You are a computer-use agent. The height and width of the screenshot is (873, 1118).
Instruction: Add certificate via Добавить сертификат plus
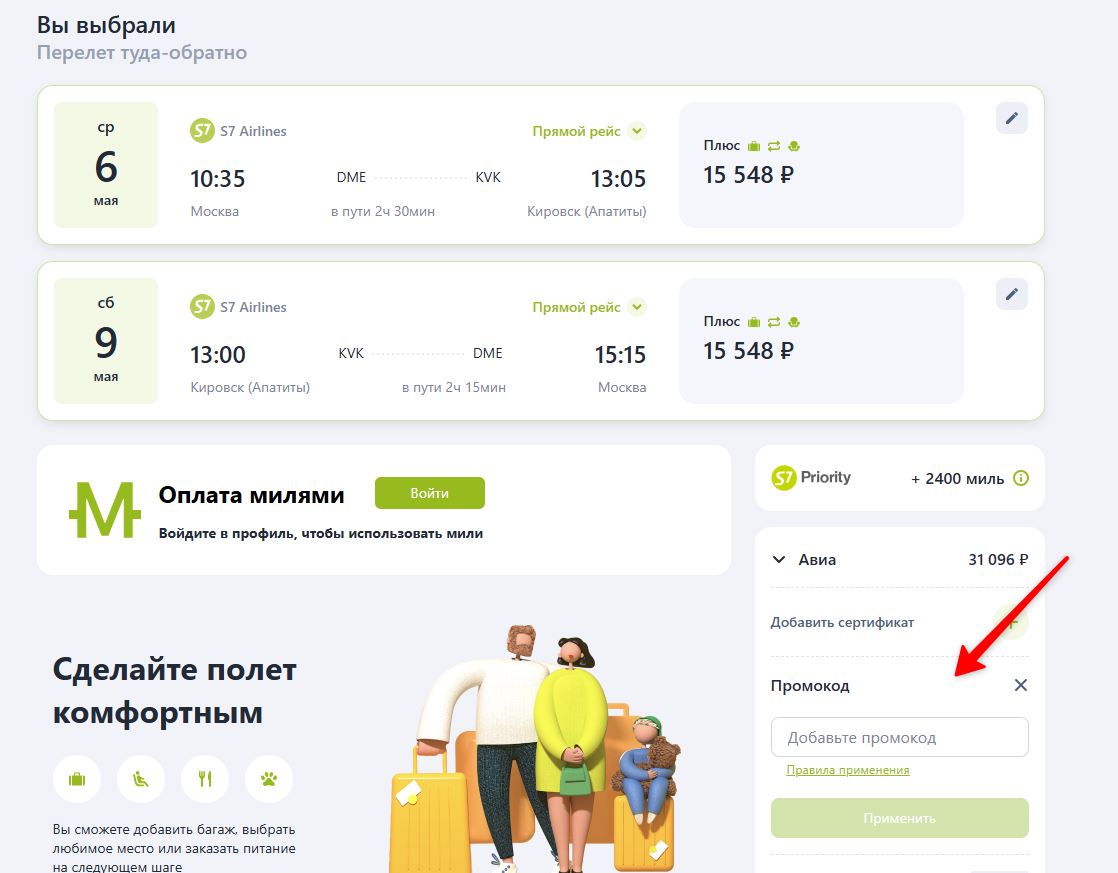(x=1011, y=622)
